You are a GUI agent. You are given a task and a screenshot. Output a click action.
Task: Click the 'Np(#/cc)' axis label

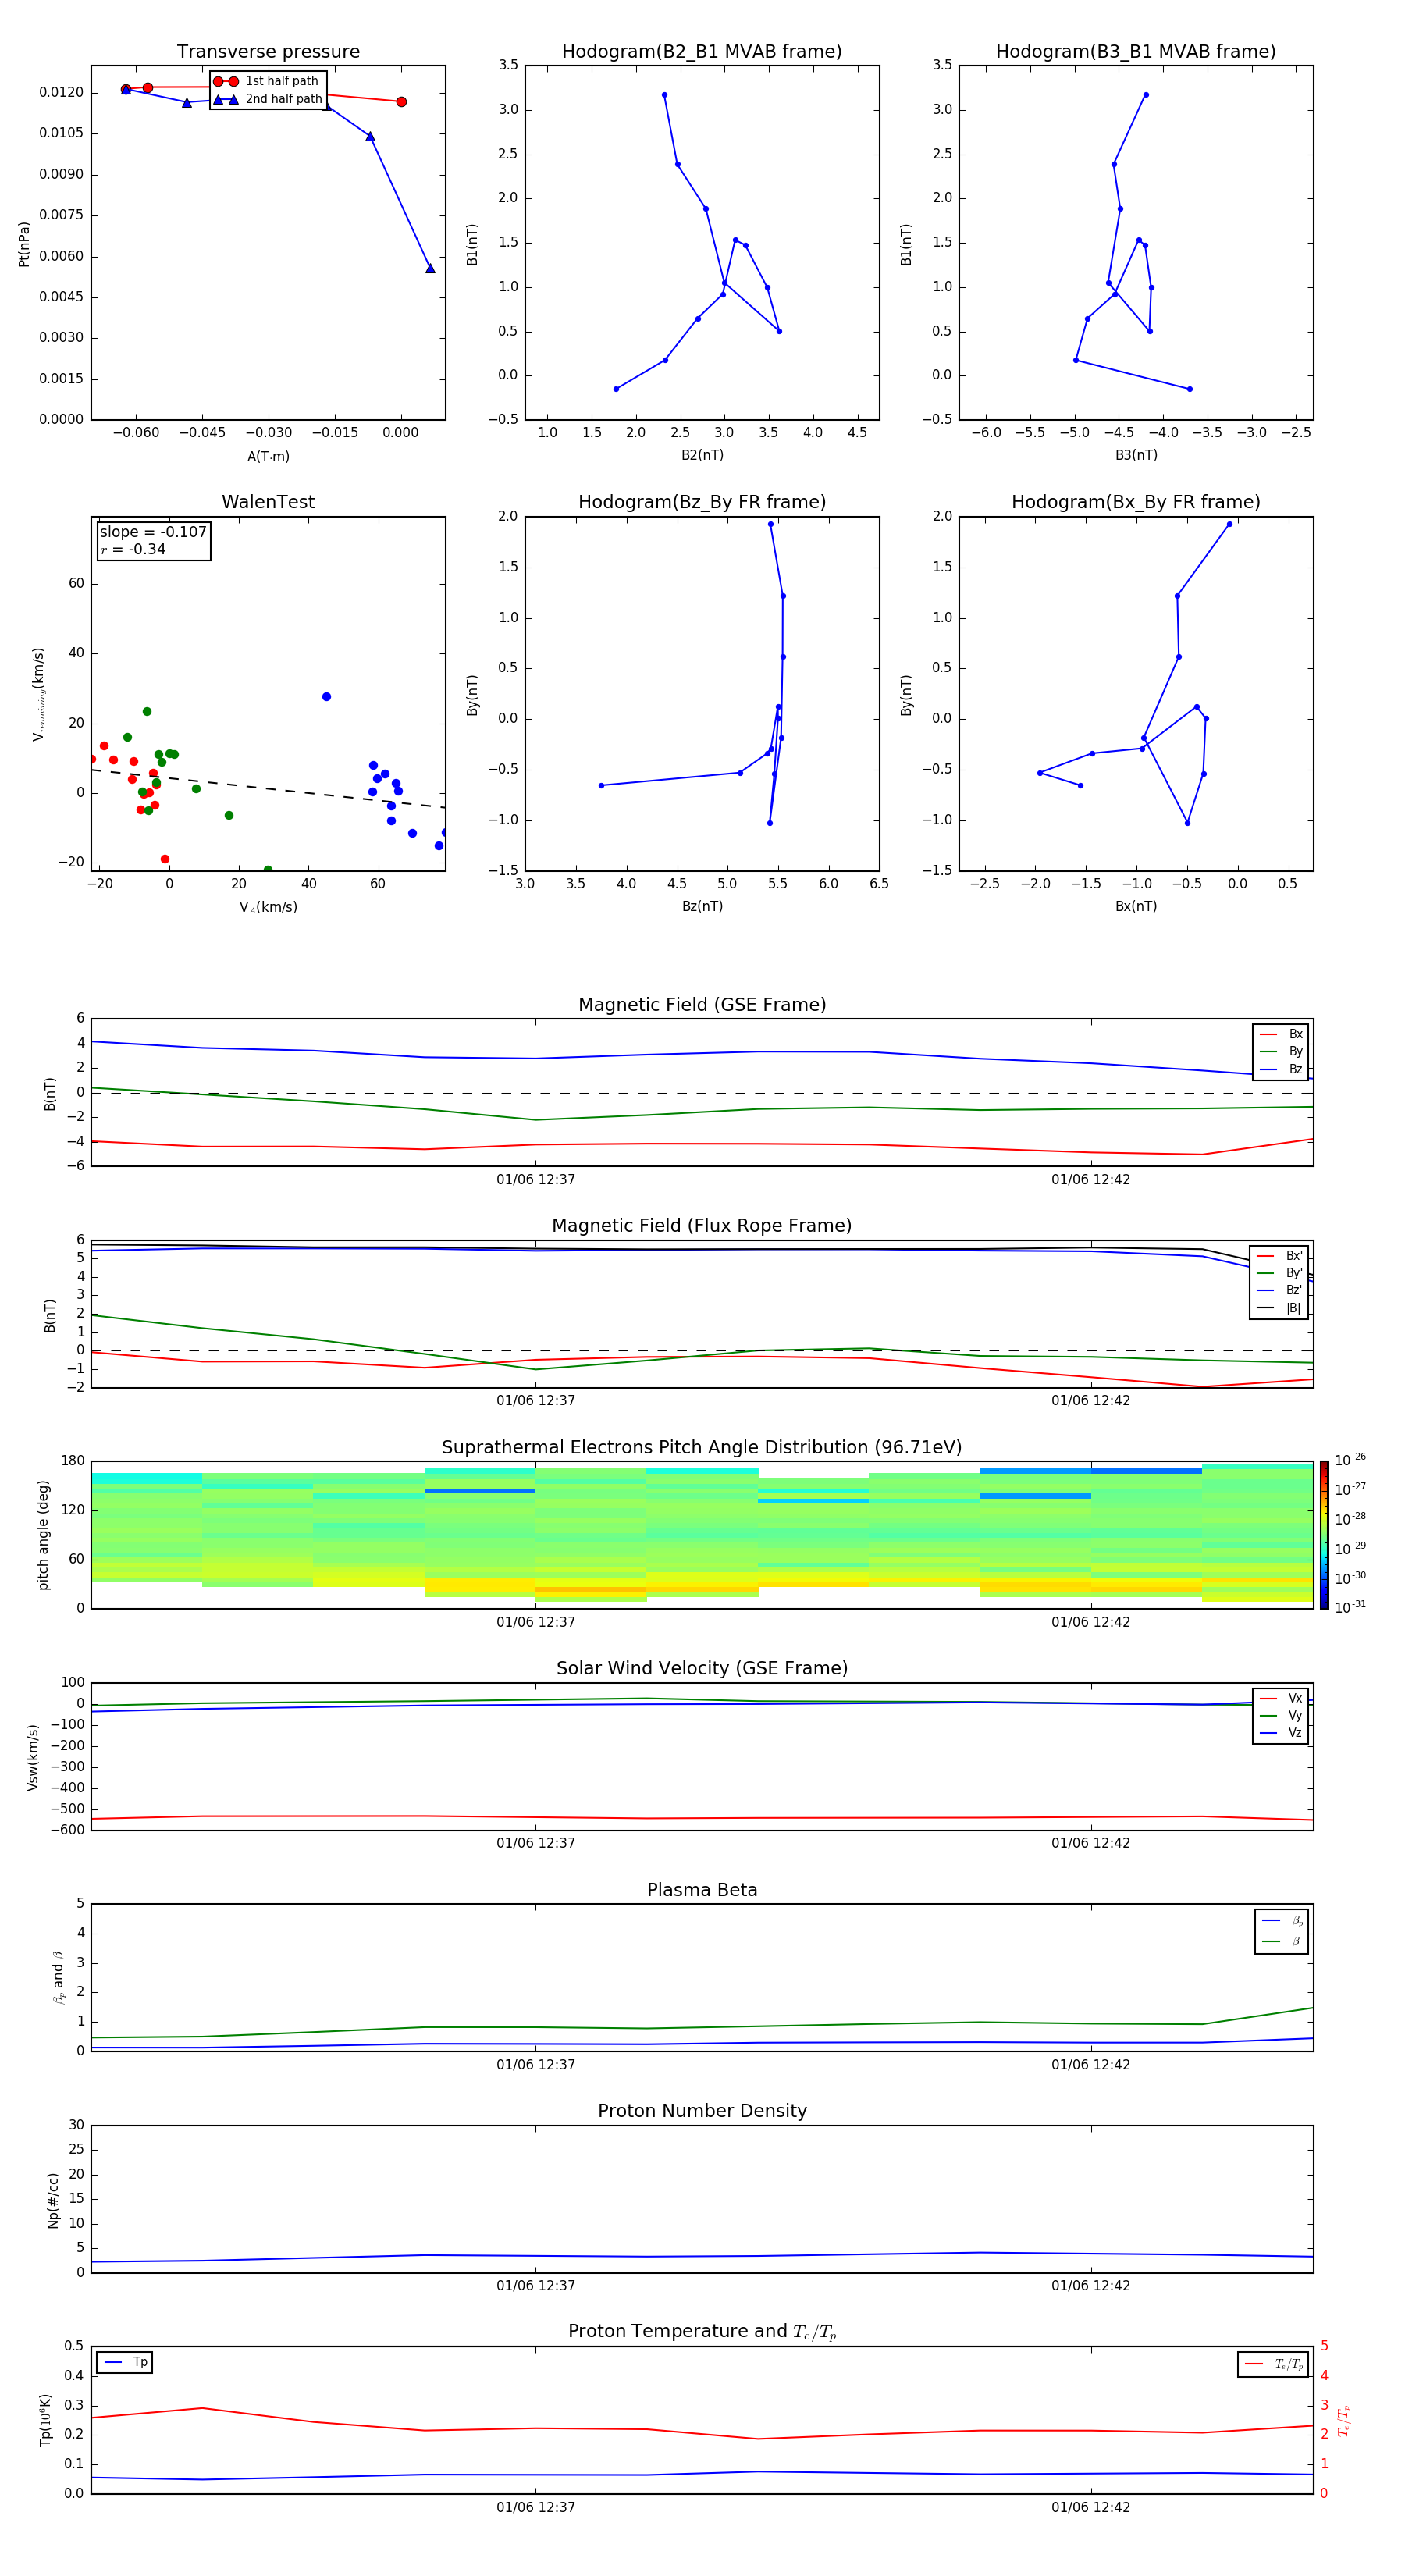pos(53,2200)
